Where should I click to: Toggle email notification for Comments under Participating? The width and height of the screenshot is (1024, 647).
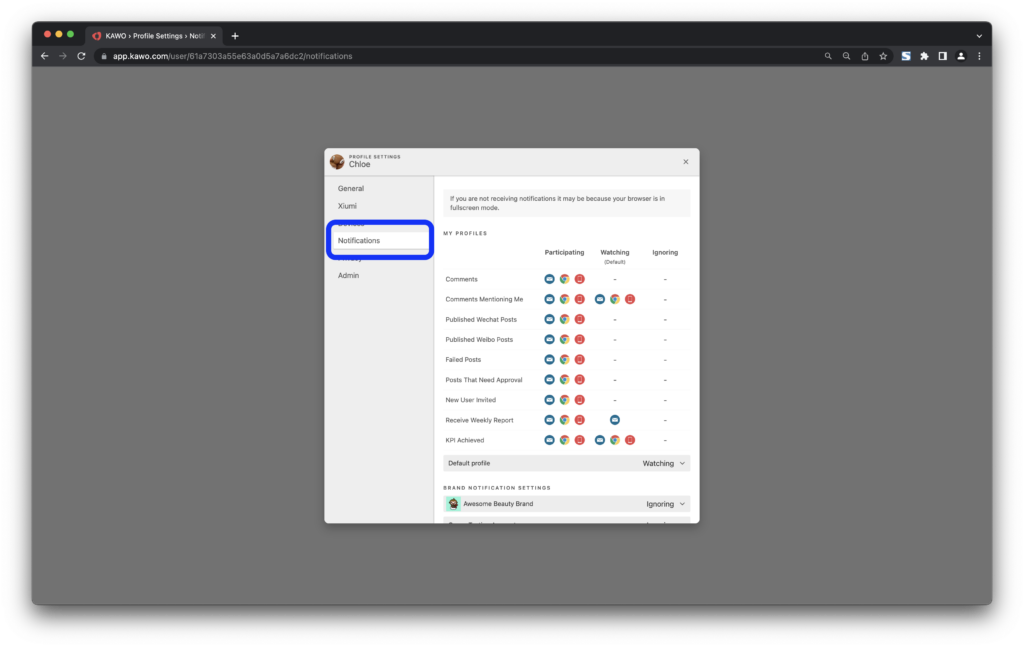549,279
